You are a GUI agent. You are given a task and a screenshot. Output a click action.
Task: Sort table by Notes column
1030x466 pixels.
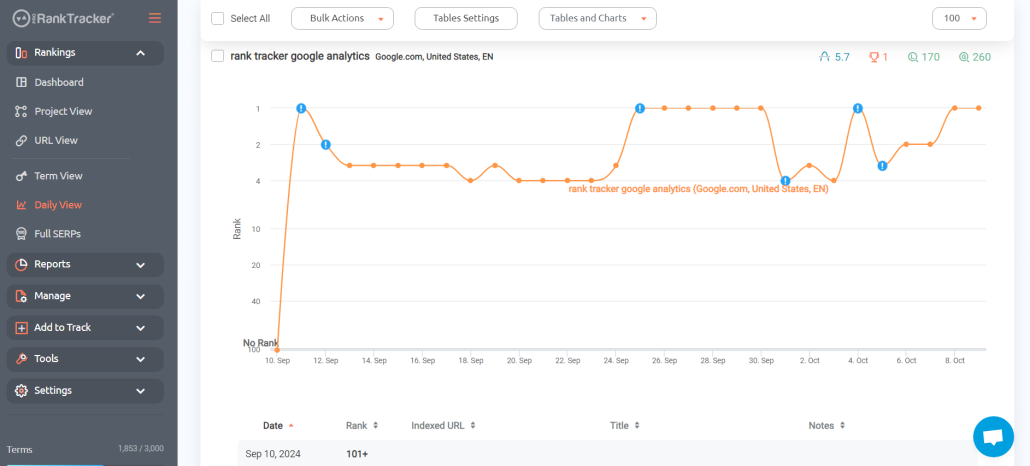click(x=826, y=425)
